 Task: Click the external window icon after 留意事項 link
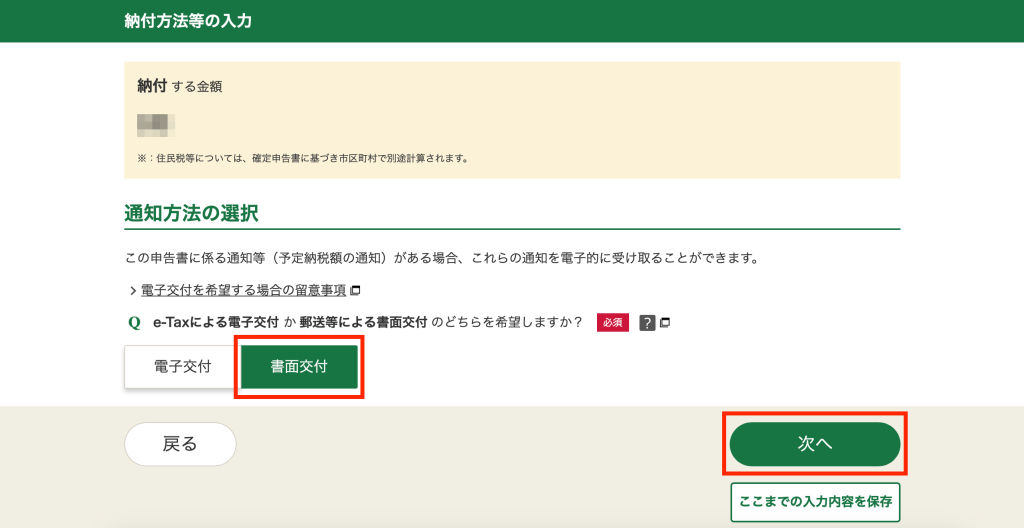(355, 291)
